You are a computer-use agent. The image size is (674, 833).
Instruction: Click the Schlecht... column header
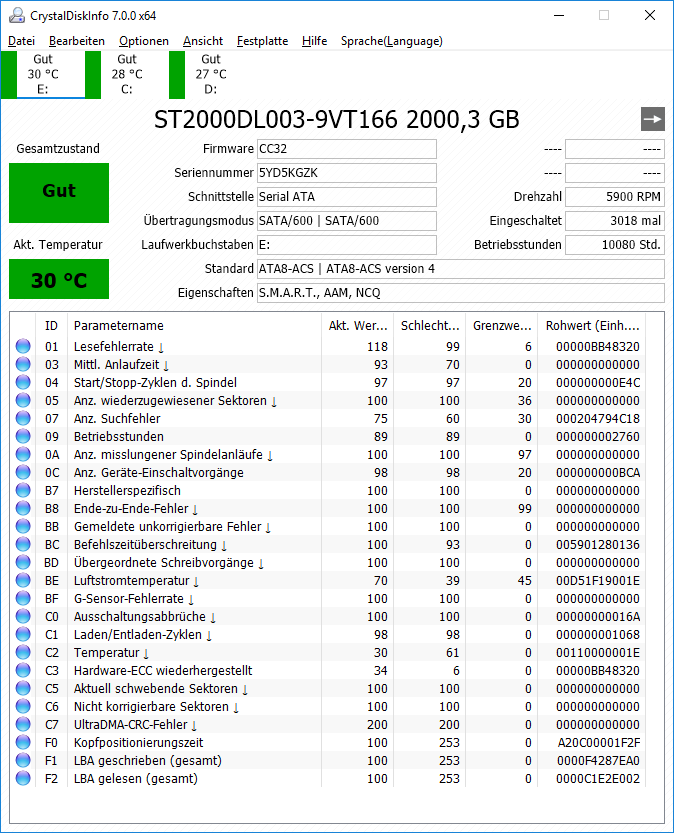(x=430, y=326)
